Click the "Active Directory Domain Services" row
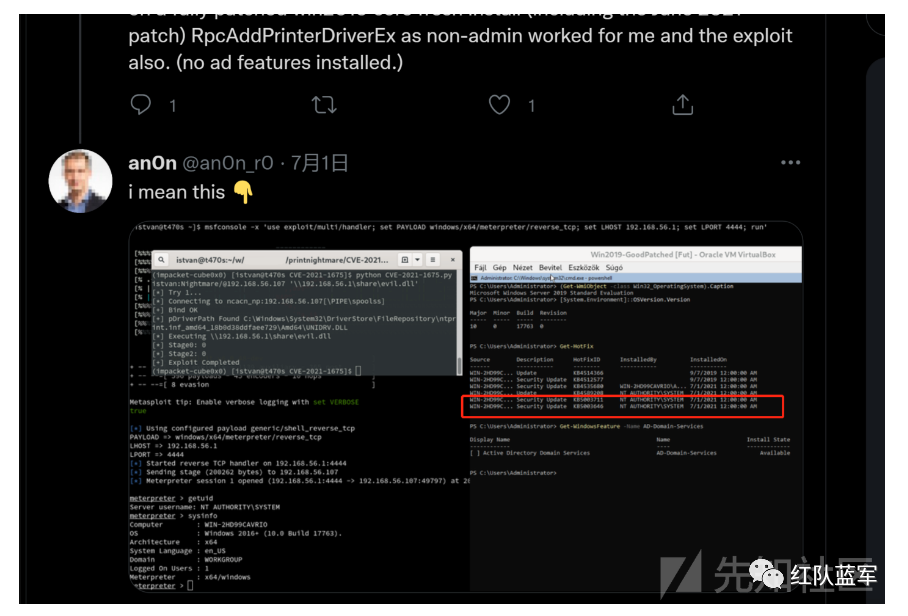 coord(629,453)
